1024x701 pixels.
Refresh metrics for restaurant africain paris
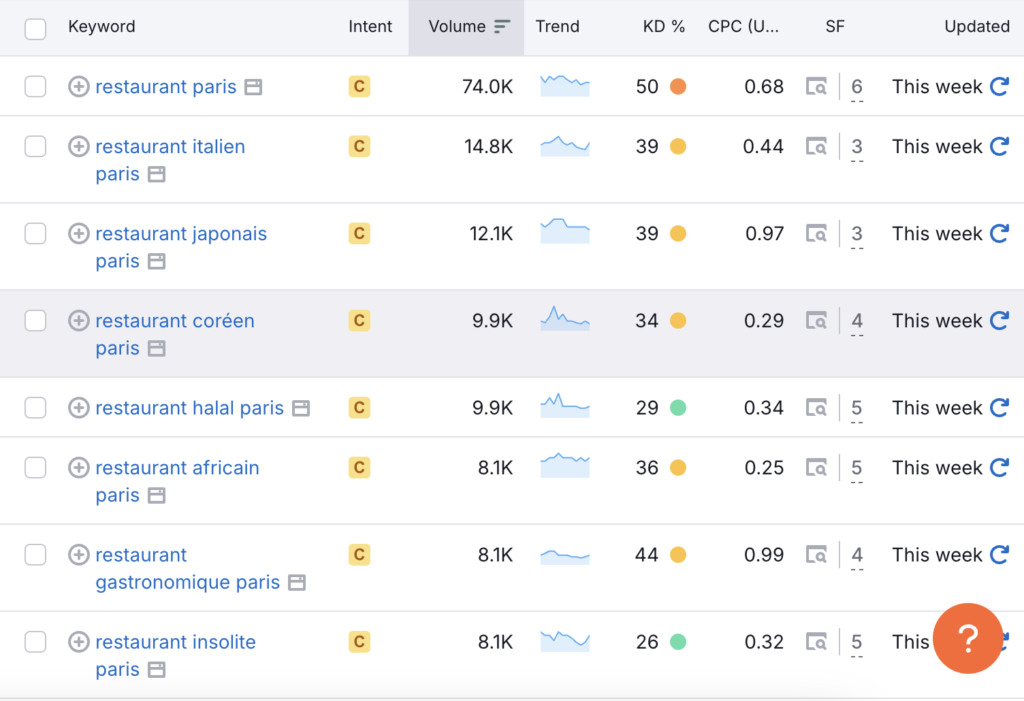point(1000,468)
